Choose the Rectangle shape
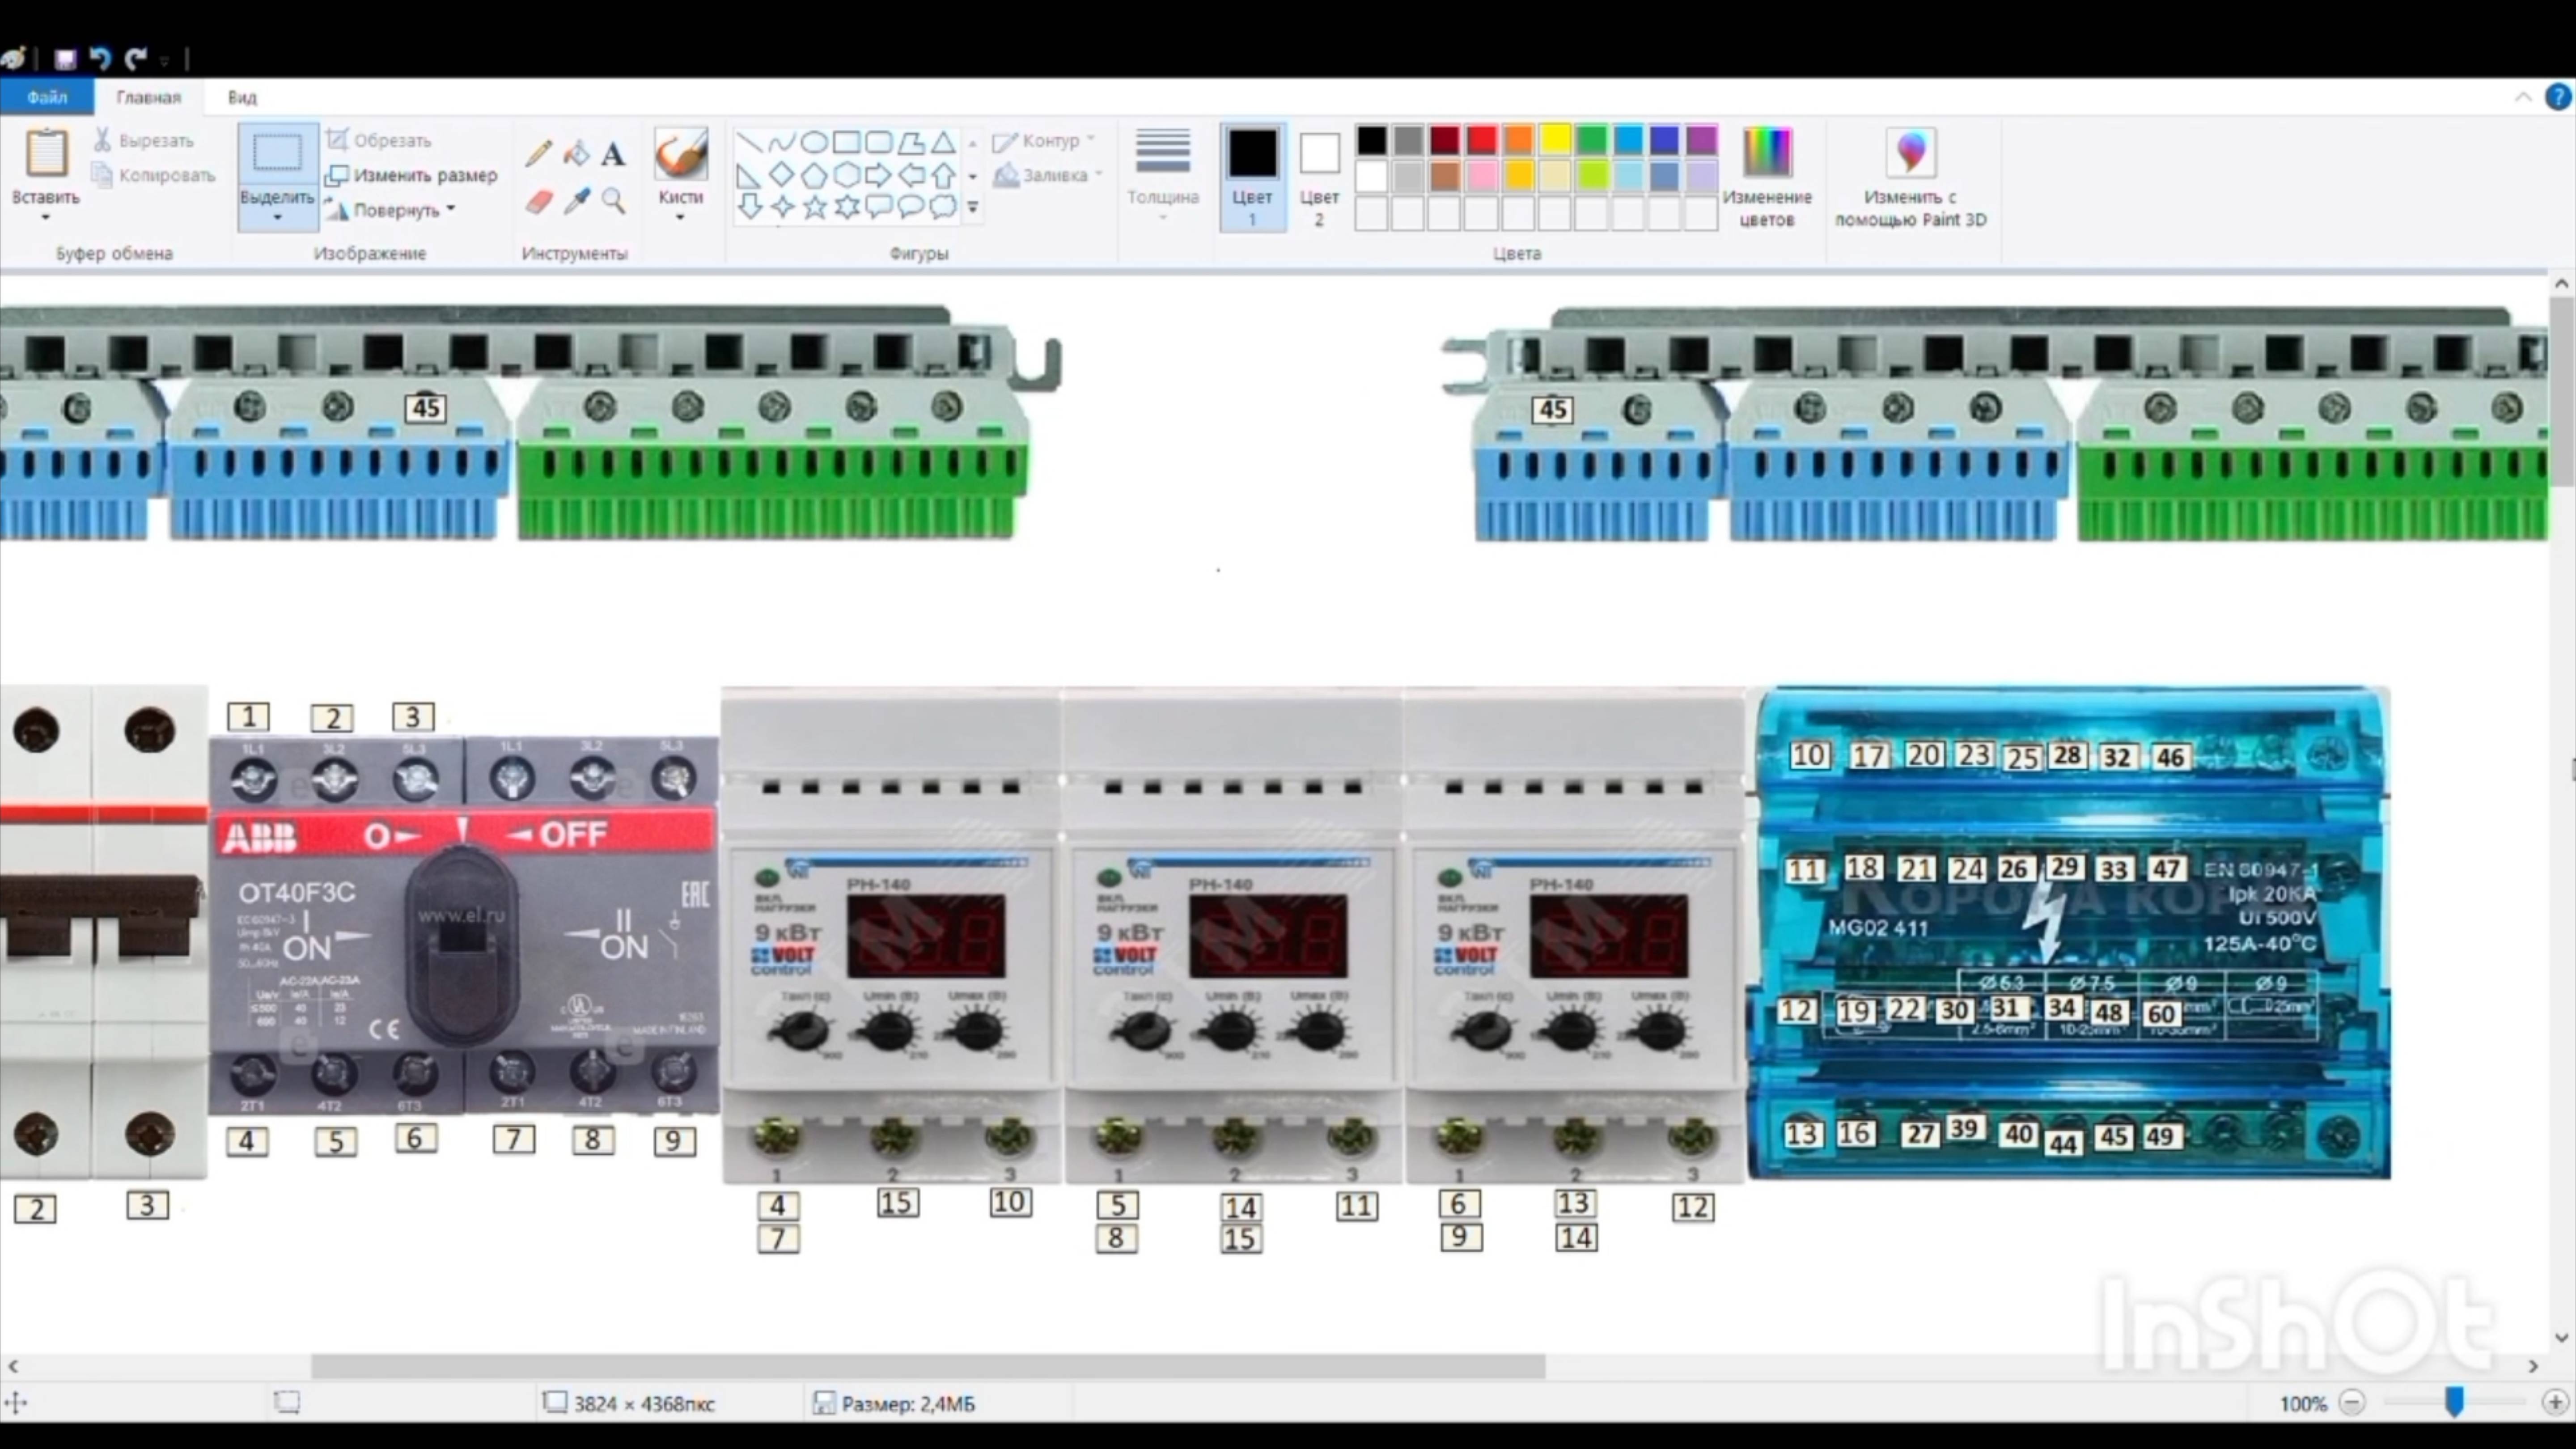This screenshot has height=1449, width=2576. click(846, 142)
